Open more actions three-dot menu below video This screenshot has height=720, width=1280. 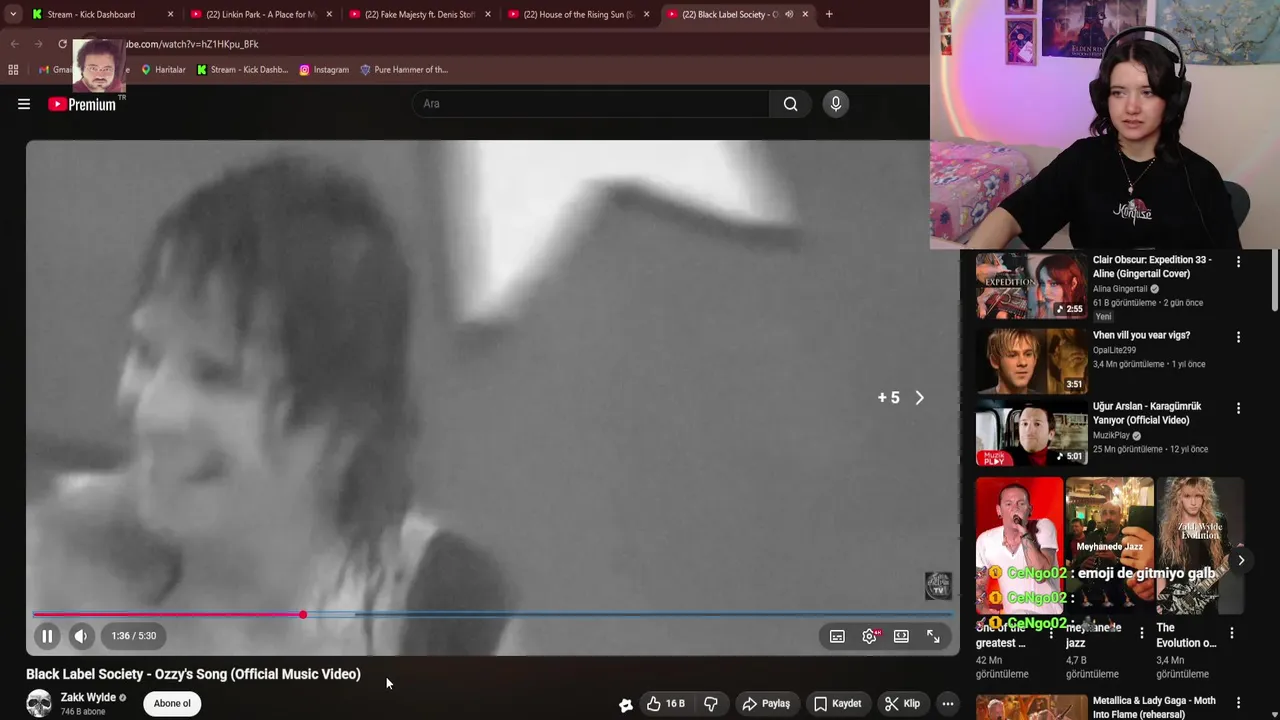pos(948,704)
